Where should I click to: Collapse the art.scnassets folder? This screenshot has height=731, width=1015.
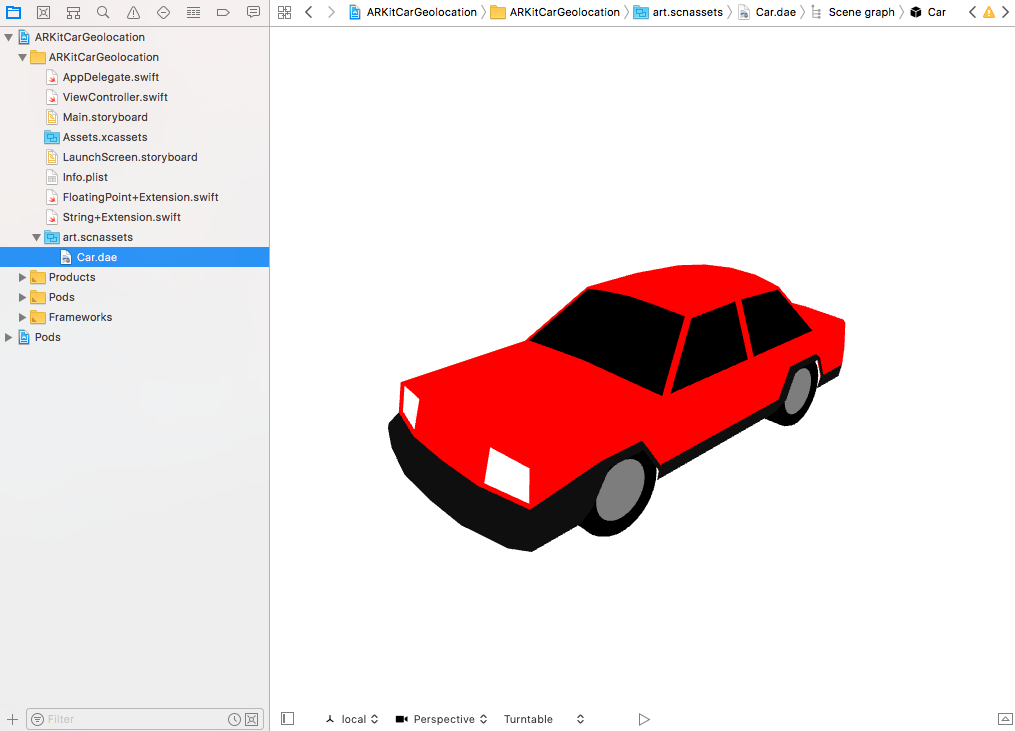point(37,237)
